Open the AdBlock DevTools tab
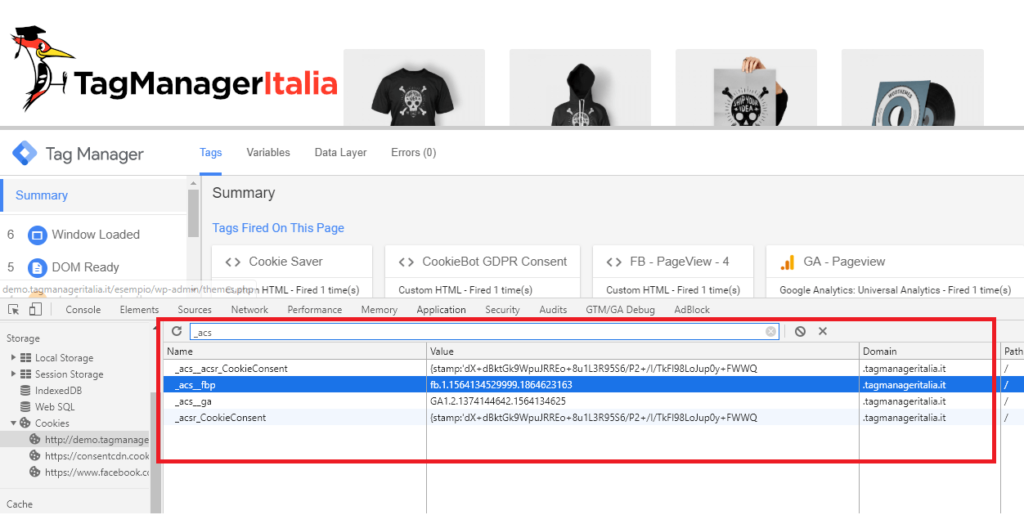Viewport: 1024px width, 515px height. (x=692, y=309)
